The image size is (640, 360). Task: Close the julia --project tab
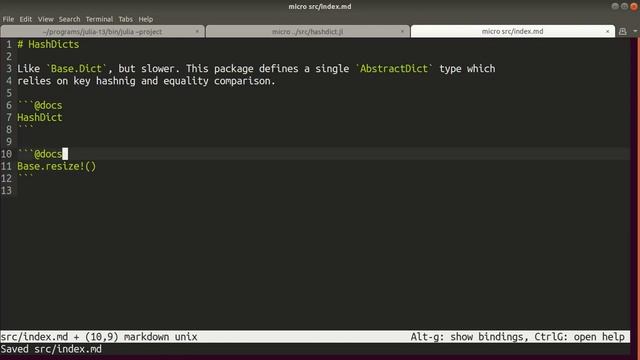click(x=197, y=31)
